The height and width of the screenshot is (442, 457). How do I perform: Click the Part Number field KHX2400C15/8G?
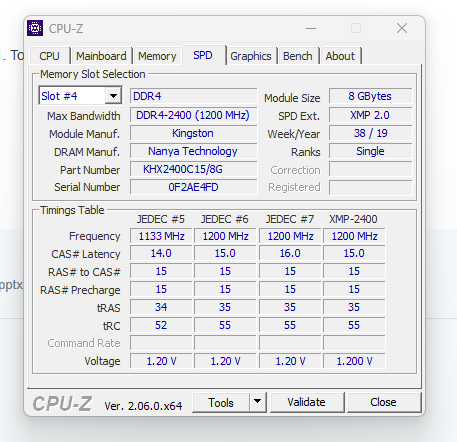tap(193, 169)
